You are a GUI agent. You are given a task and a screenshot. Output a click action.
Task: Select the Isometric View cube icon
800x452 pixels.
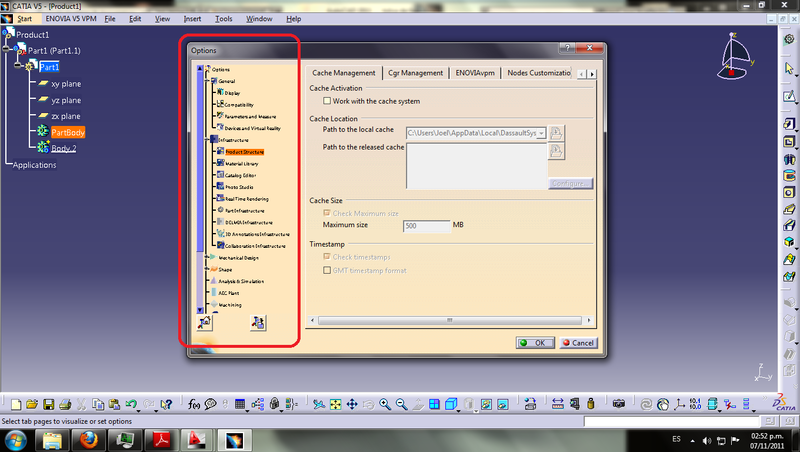click(450, 405)
